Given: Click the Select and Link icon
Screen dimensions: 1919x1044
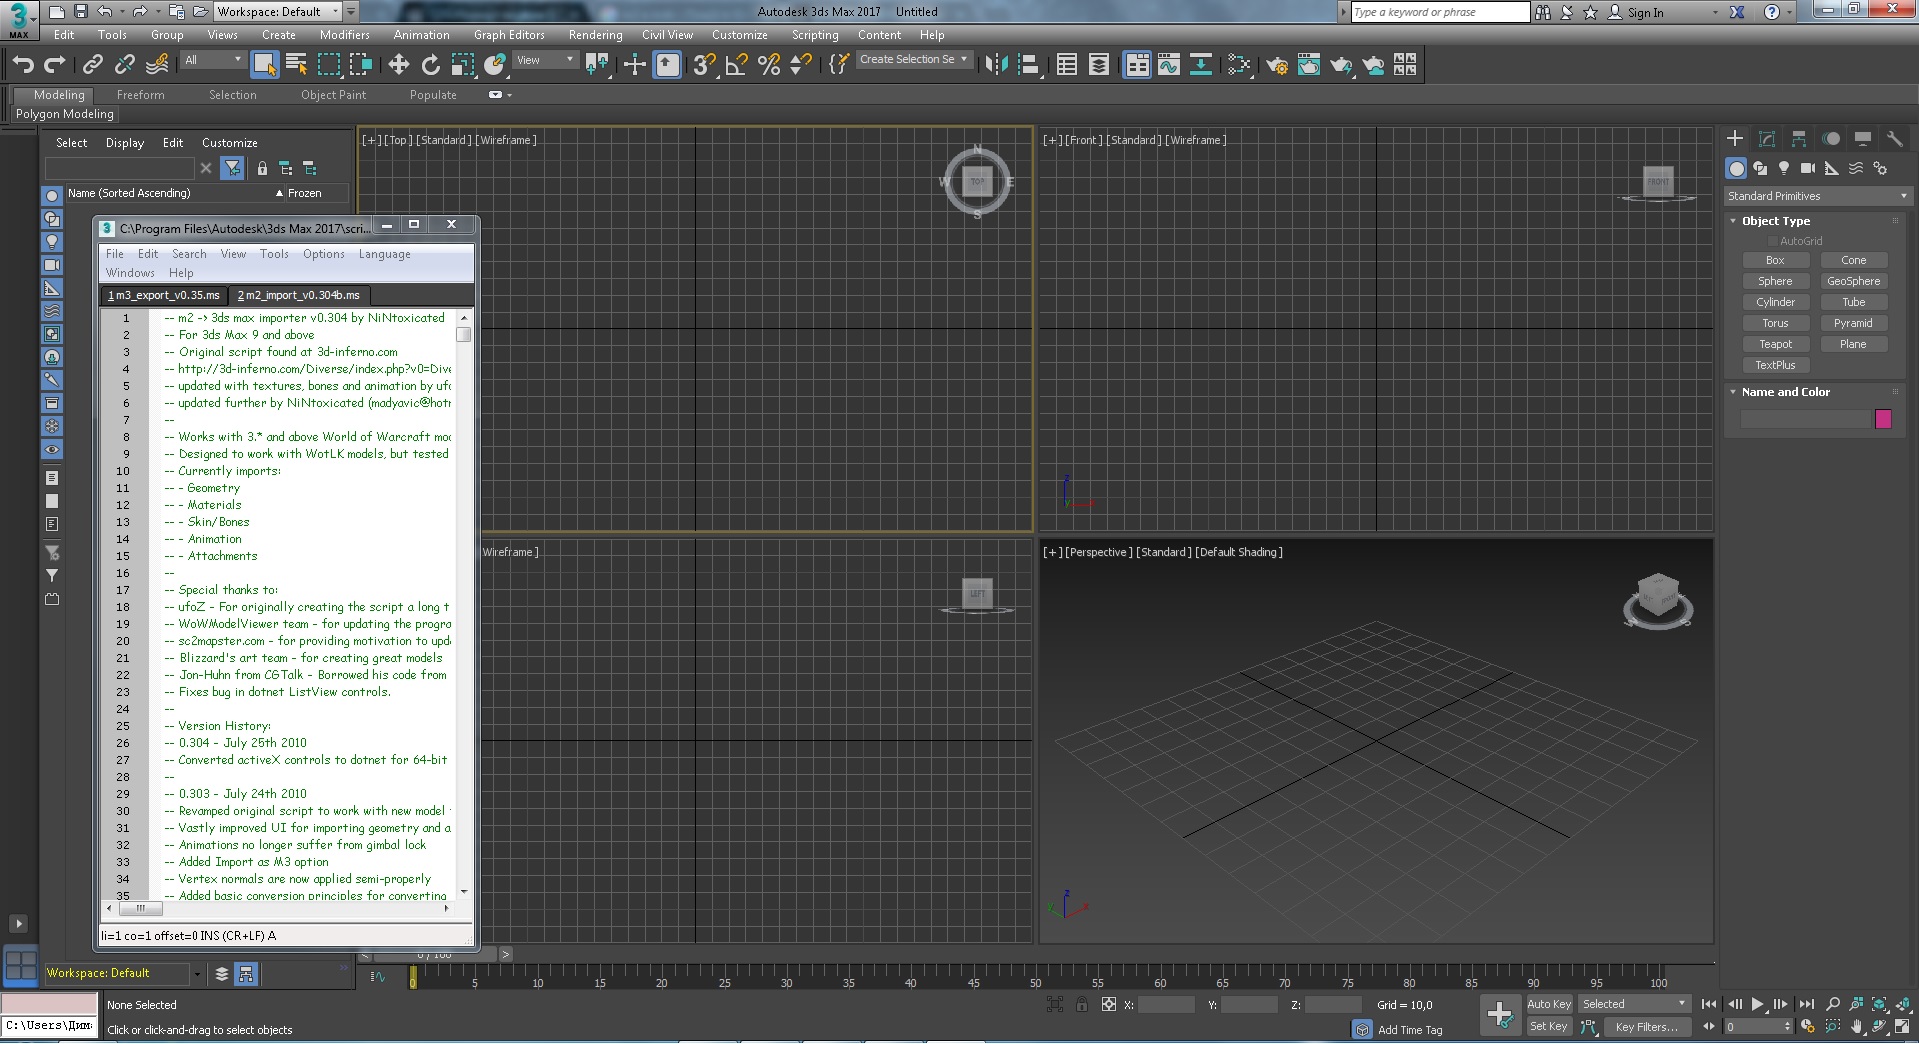Looking at the screenshot, I should click(93, 65).
